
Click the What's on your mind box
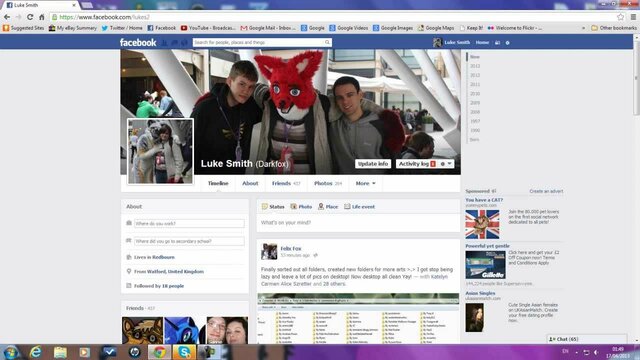point(358,223)
